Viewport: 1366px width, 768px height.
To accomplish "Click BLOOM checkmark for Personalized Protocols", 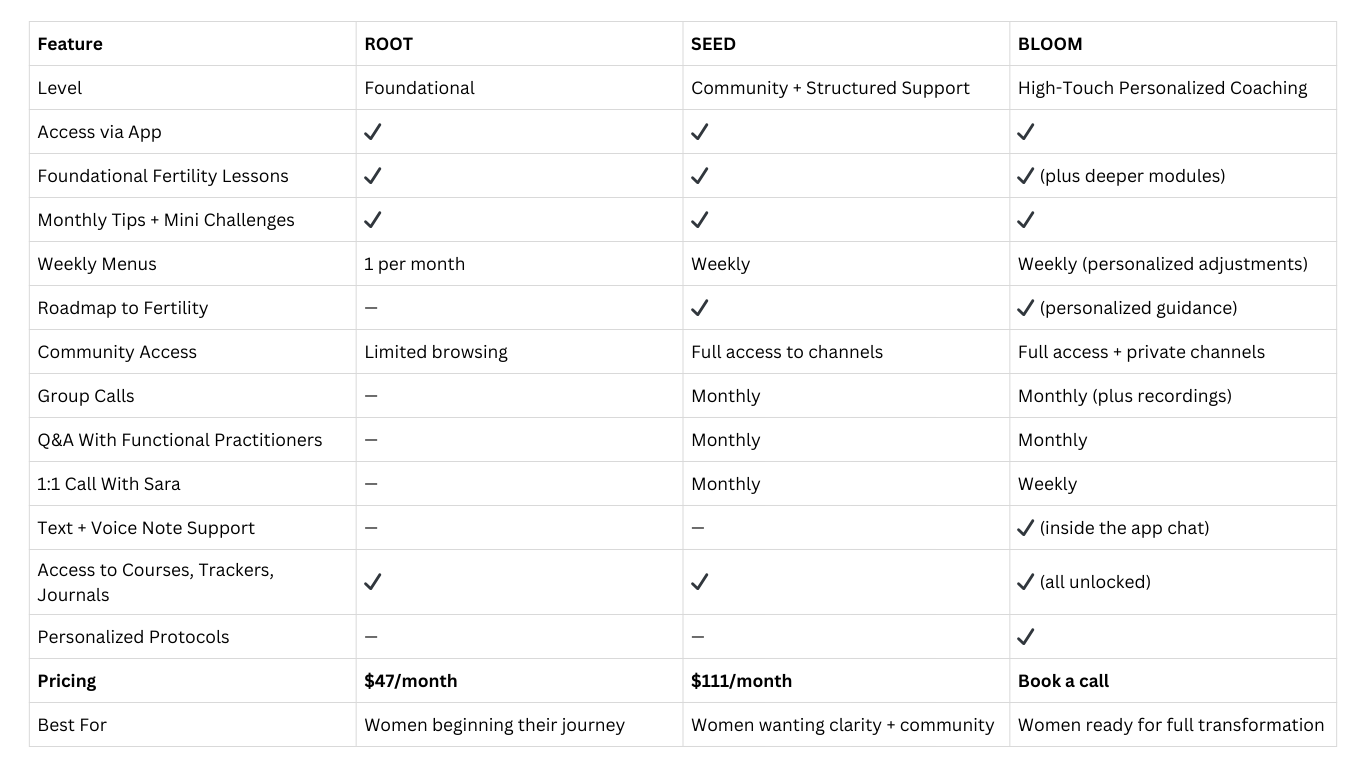I will 1025,637.
